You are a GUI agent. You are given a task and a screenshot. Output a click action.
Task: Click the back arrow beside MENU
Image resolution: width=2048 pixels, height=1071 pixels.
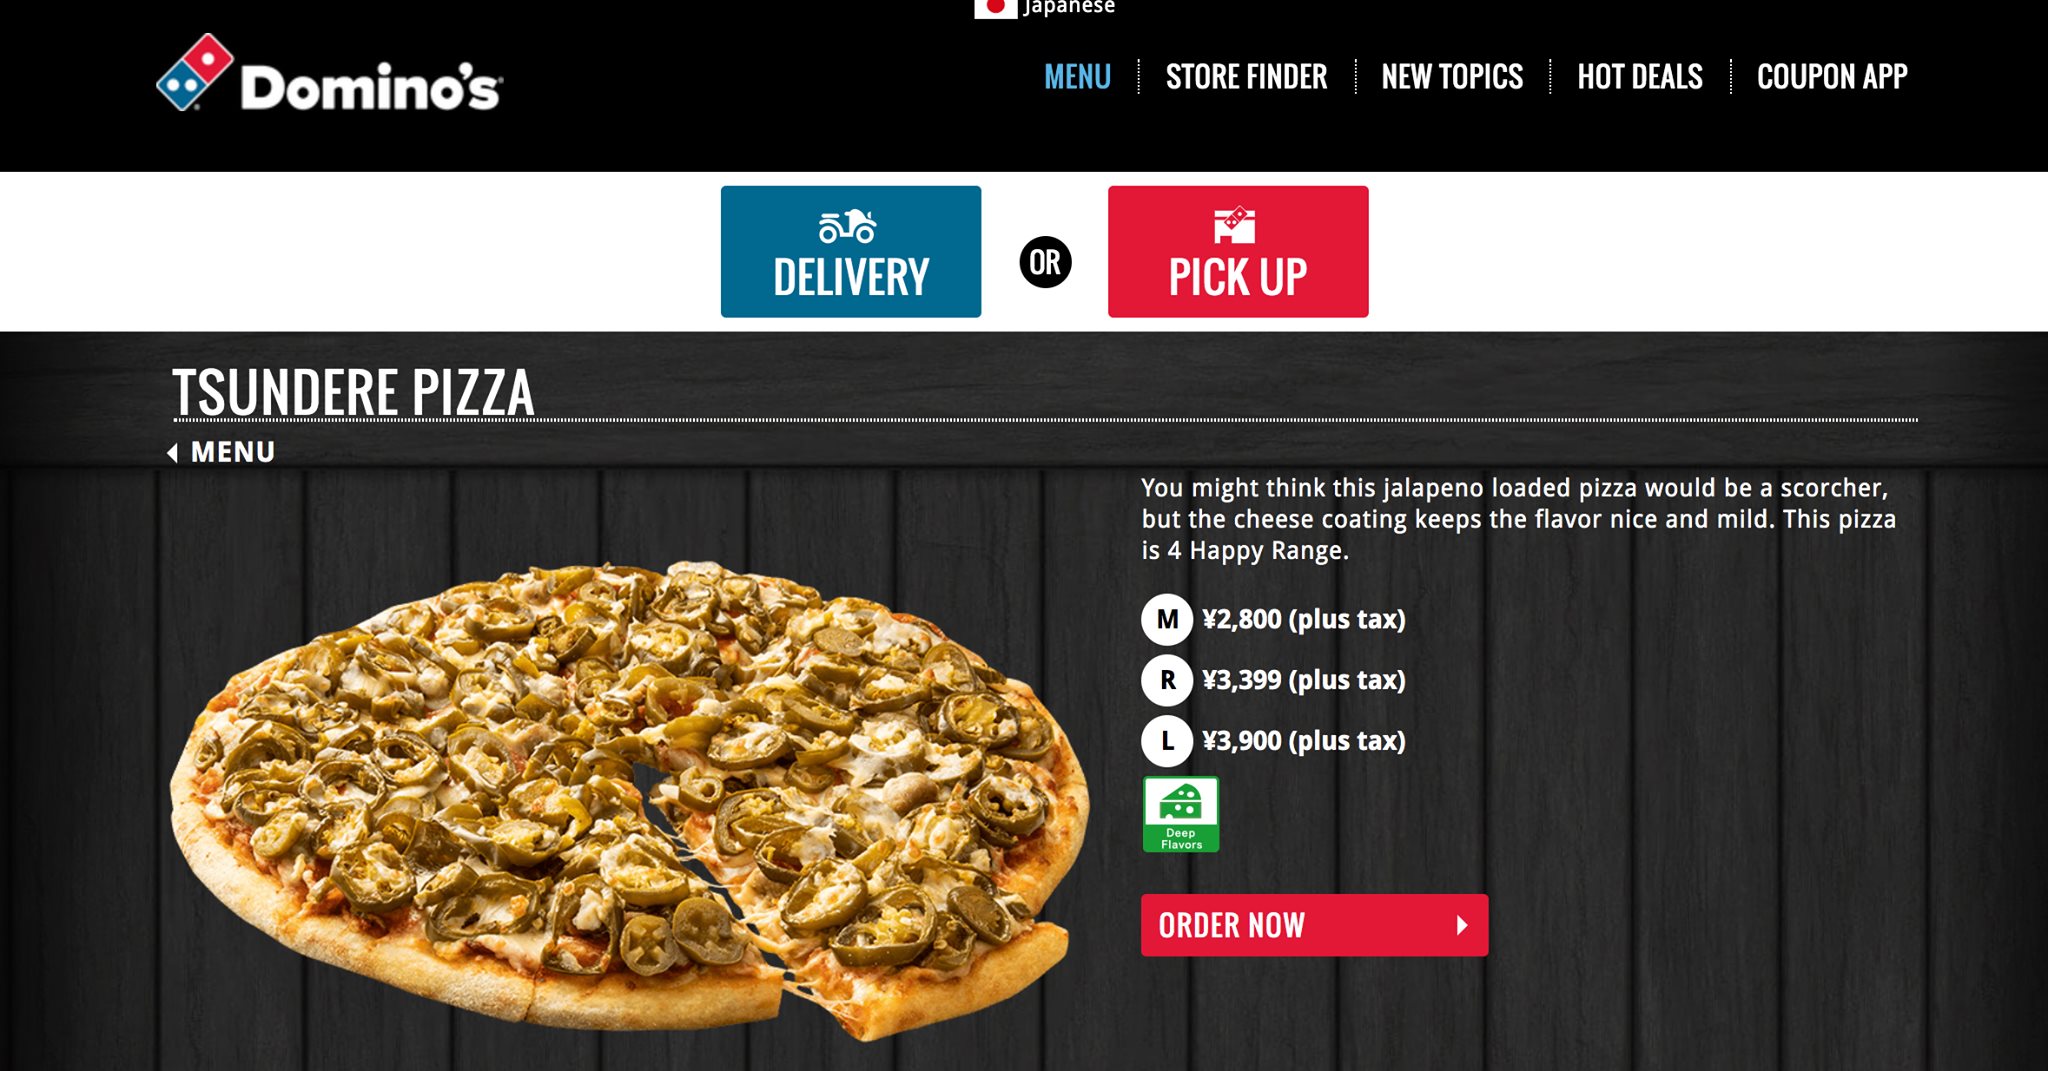tap(173, 453)
